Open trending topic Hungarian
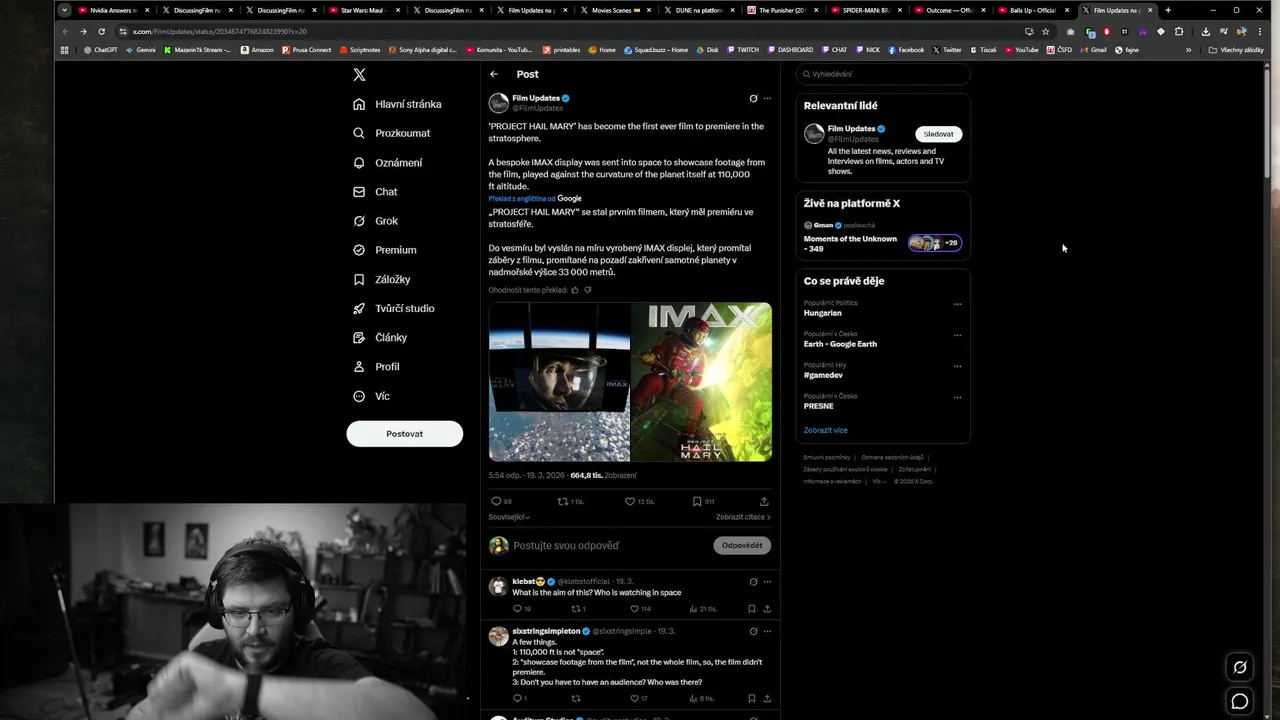The width and height of the screenshot is (1280, 720). [x=822, y=313]
